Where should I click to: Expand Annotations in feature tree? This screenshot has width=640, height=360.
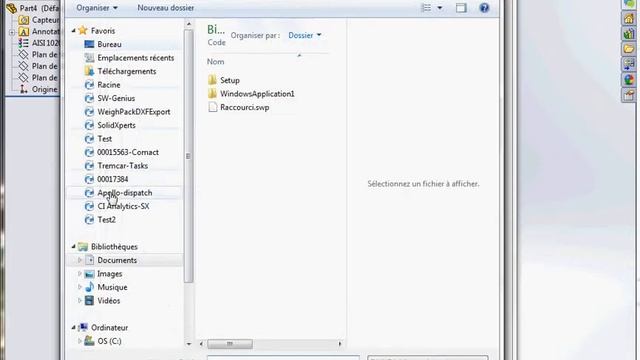[12, 32]
